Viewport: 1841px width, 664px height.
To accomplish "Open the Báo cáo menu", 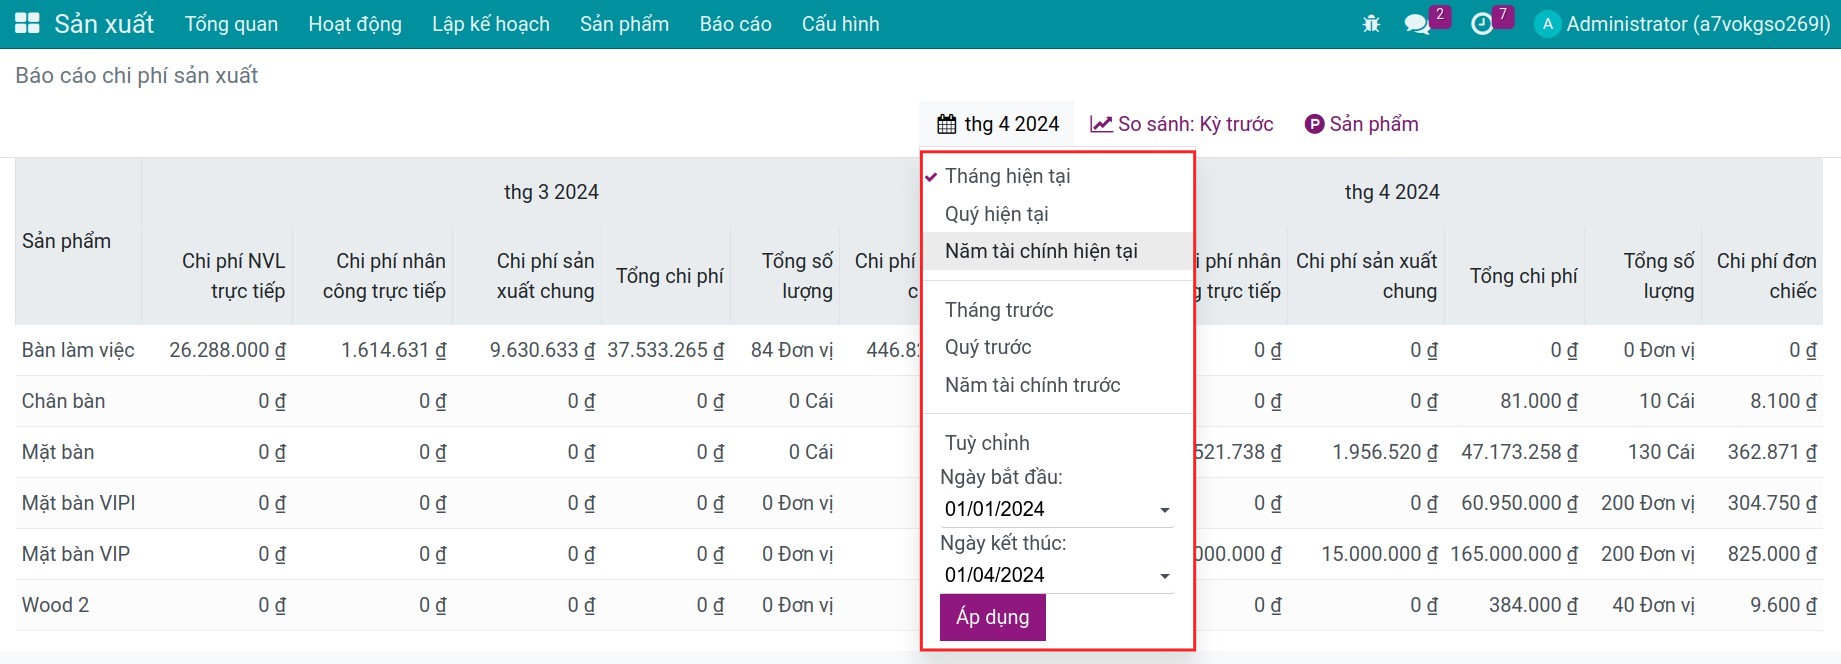I will pos(735,24).
